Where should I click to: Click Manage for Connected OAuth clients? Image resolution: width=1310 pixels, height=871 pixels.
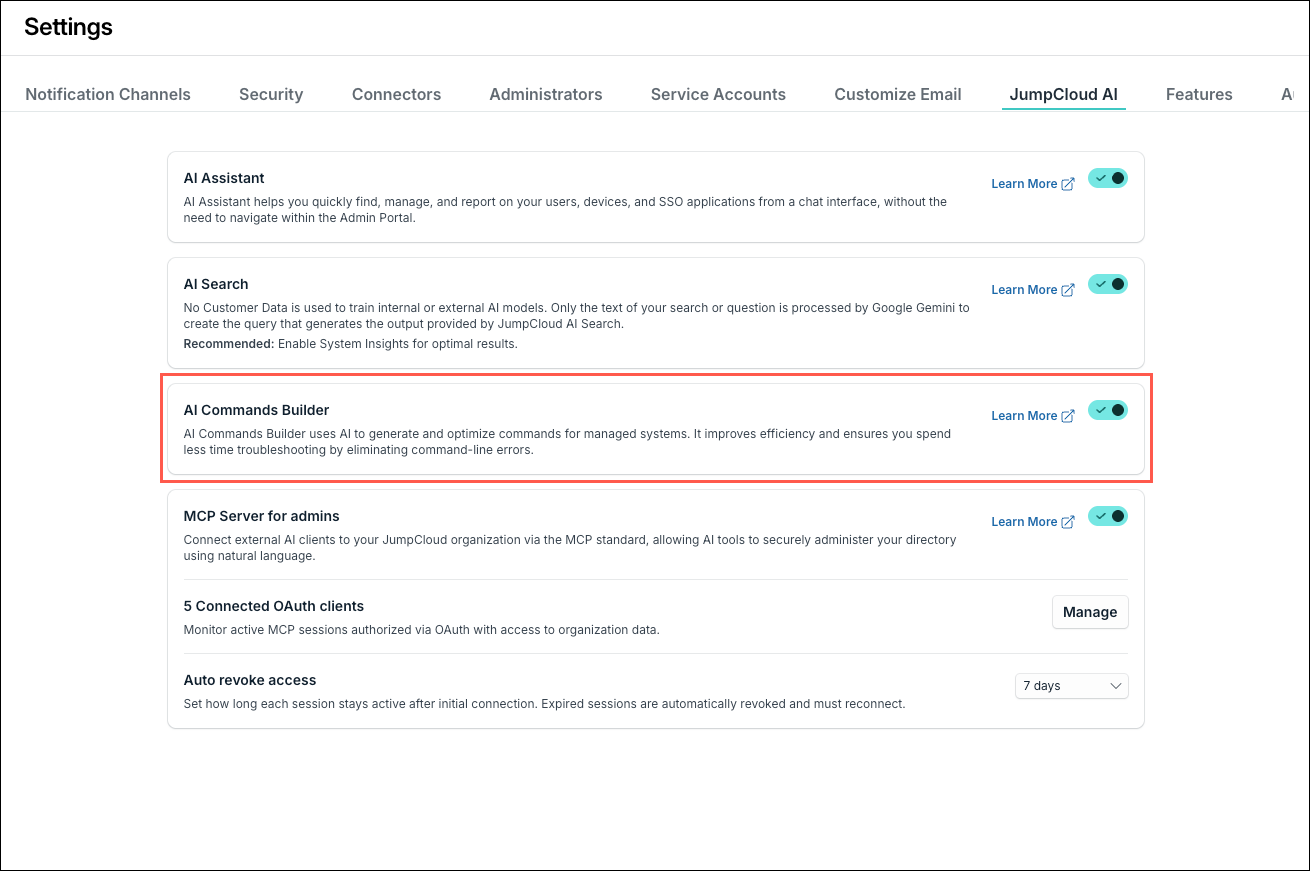tap(1090, 612)
